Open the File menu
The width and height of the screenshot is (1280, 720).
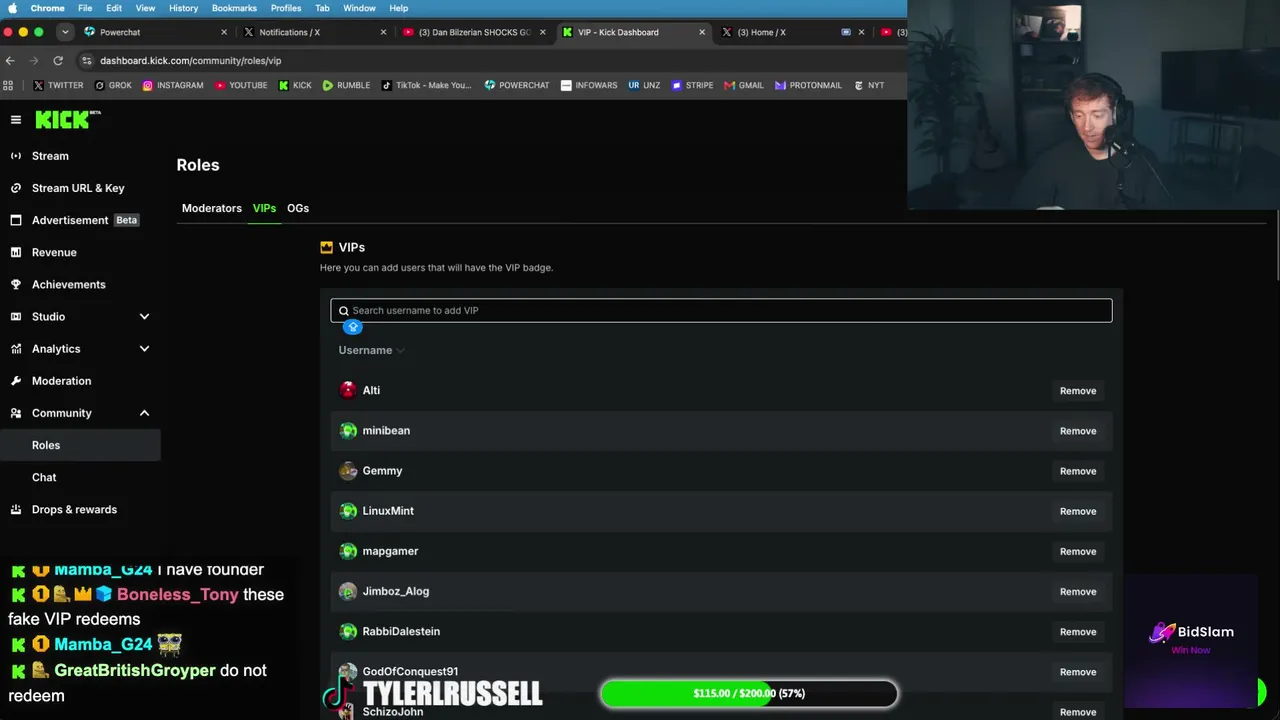click(85, 8)
